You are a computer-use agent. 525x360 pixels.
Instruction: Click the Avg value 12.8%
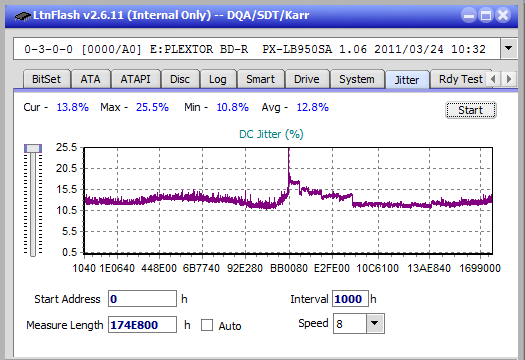[x=313, y=107]
